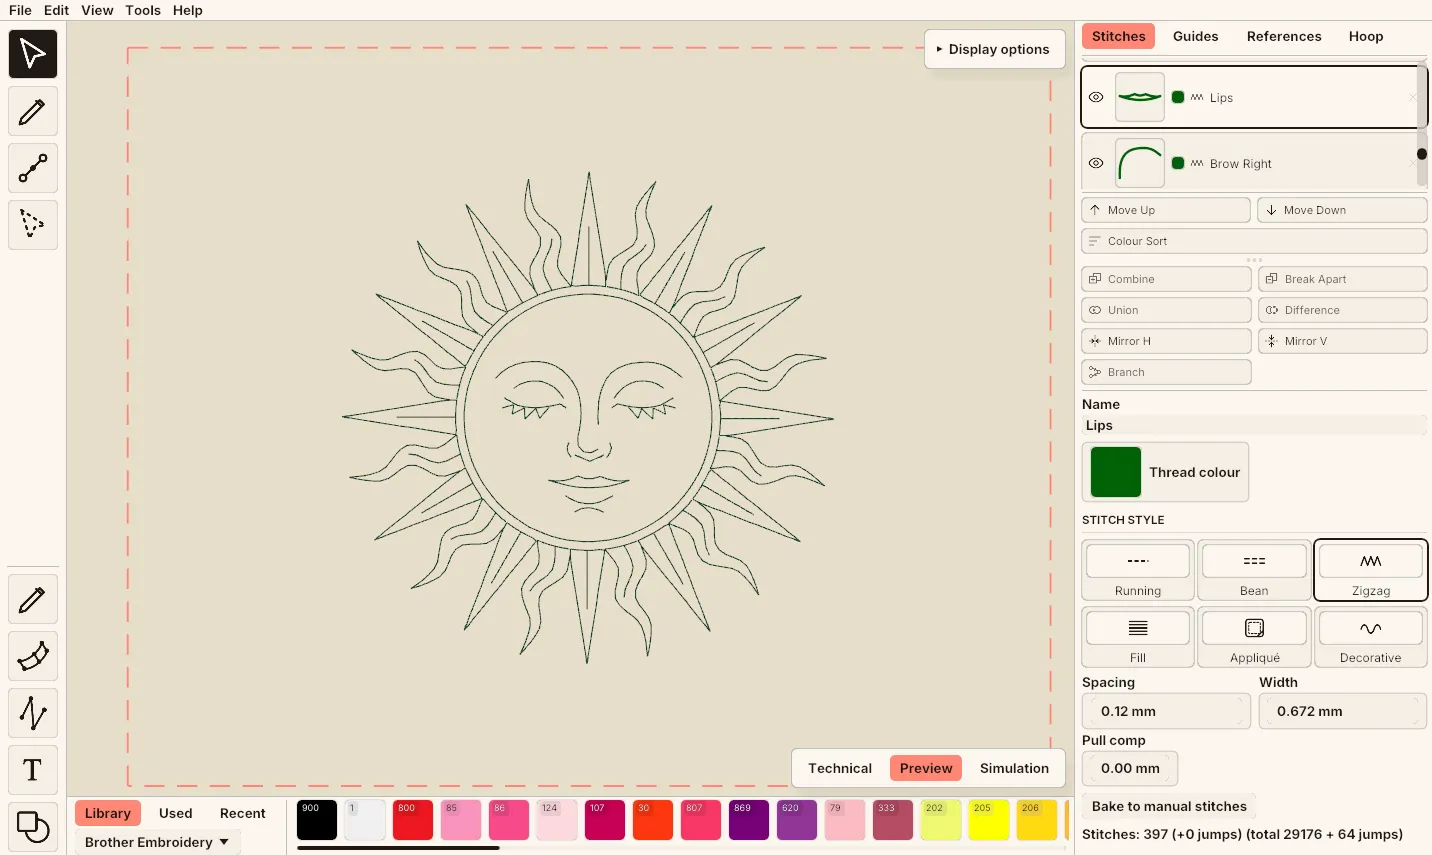Click Bake to manual stitches
The height and width of the screenshot is (855, 1432).
tap(1169, 806)
